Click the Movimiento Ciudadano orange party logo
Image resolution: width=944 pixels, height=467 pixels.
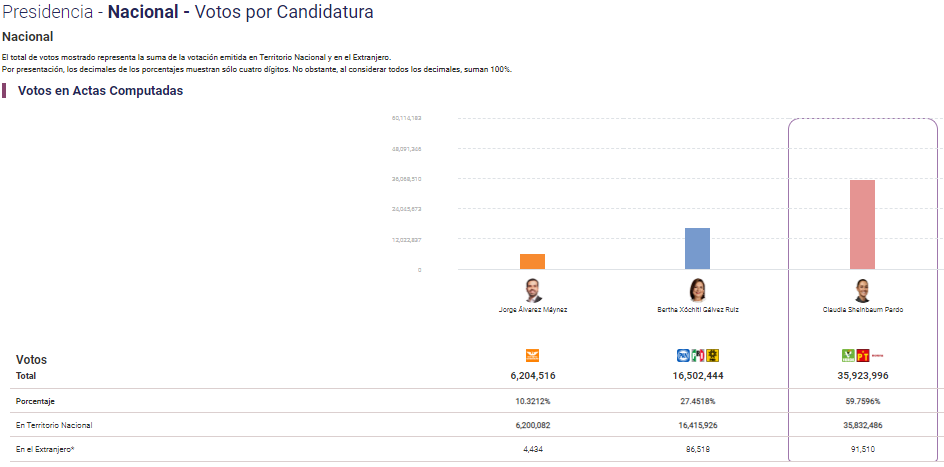533,356
